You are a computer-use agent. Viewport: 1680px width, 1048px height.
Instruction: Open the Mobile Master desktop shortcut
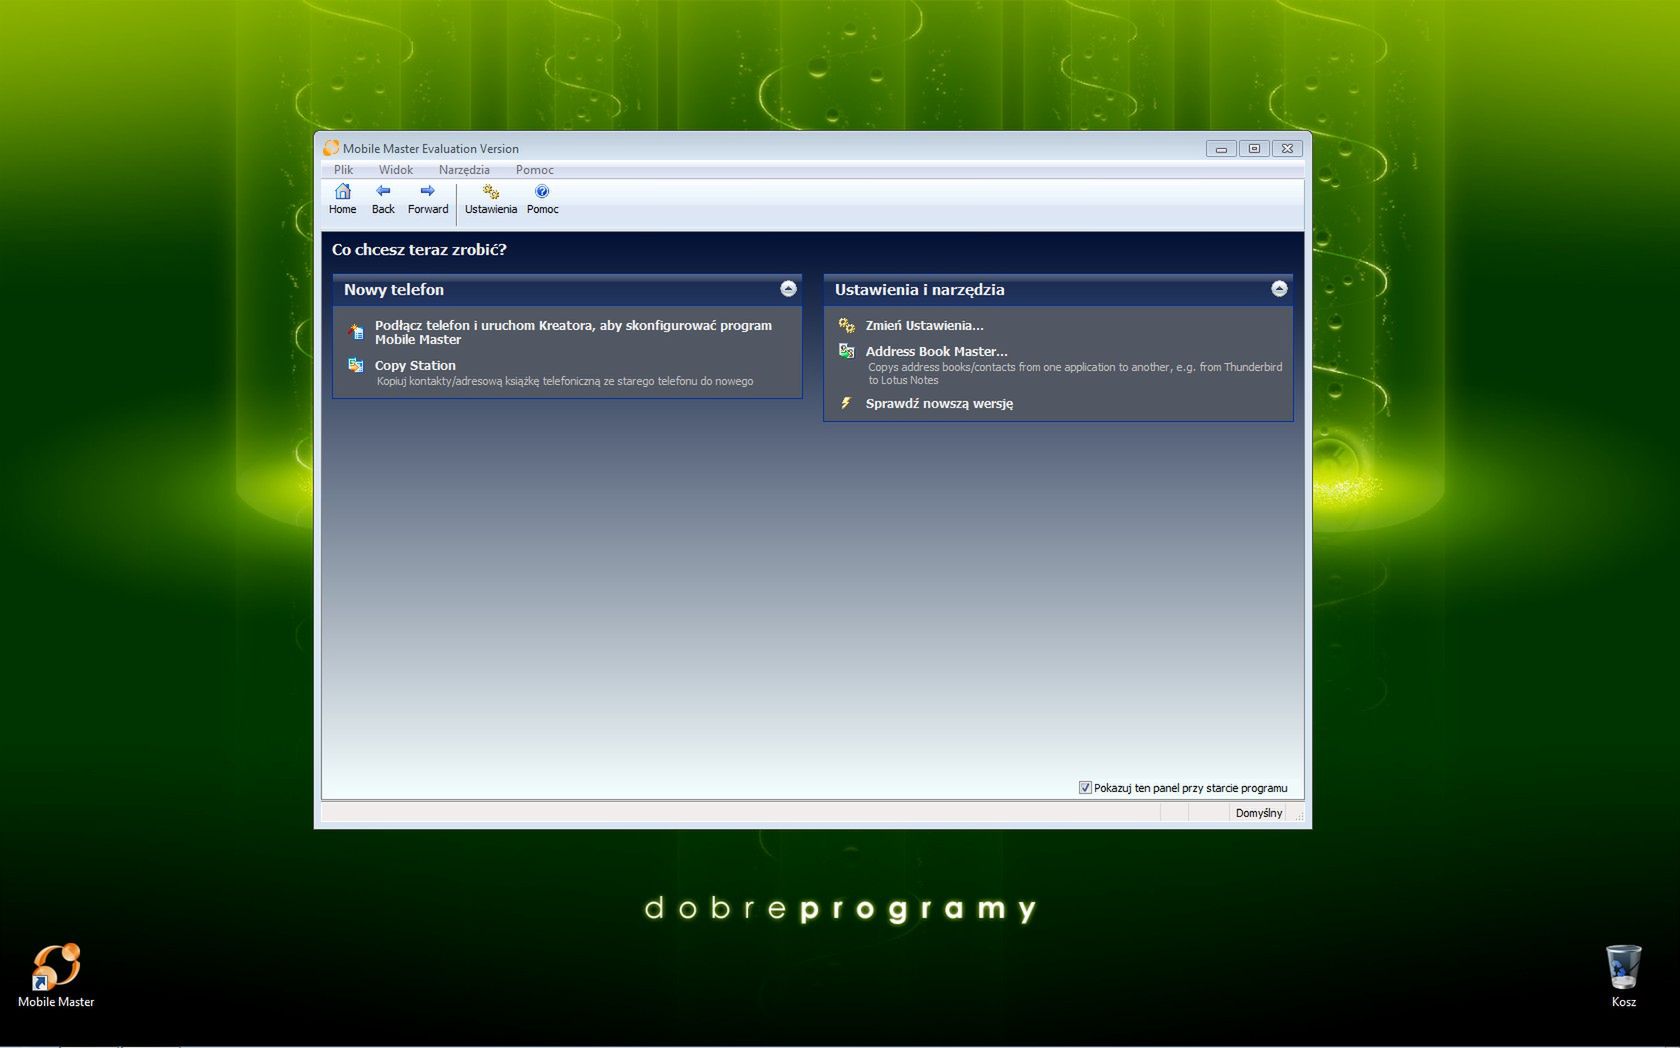tap(56, 975)
